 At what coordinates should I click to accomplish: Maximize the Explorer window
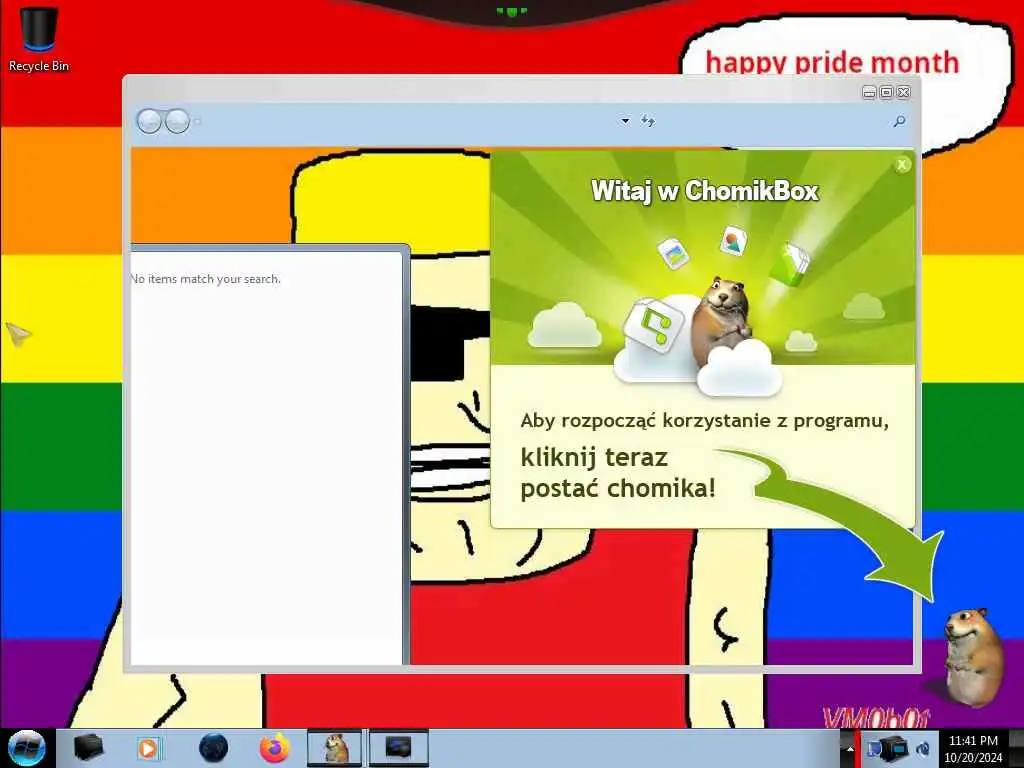click(886, 92)
